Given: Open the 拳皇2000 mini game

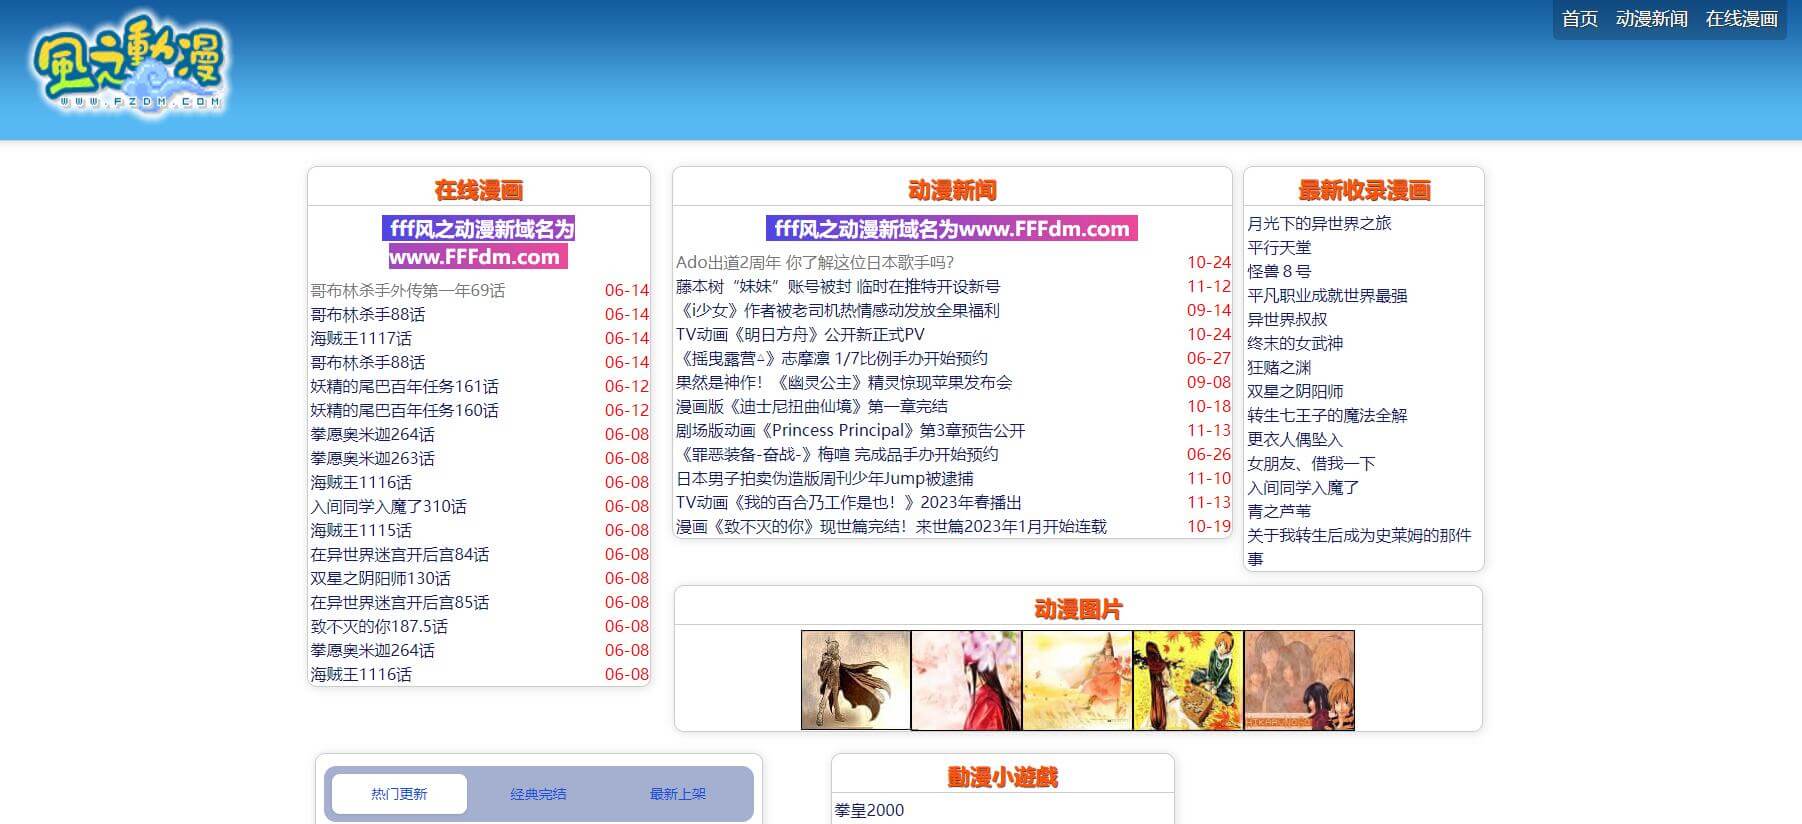Looking at the screenshot, I should click(x=869, y=810).
